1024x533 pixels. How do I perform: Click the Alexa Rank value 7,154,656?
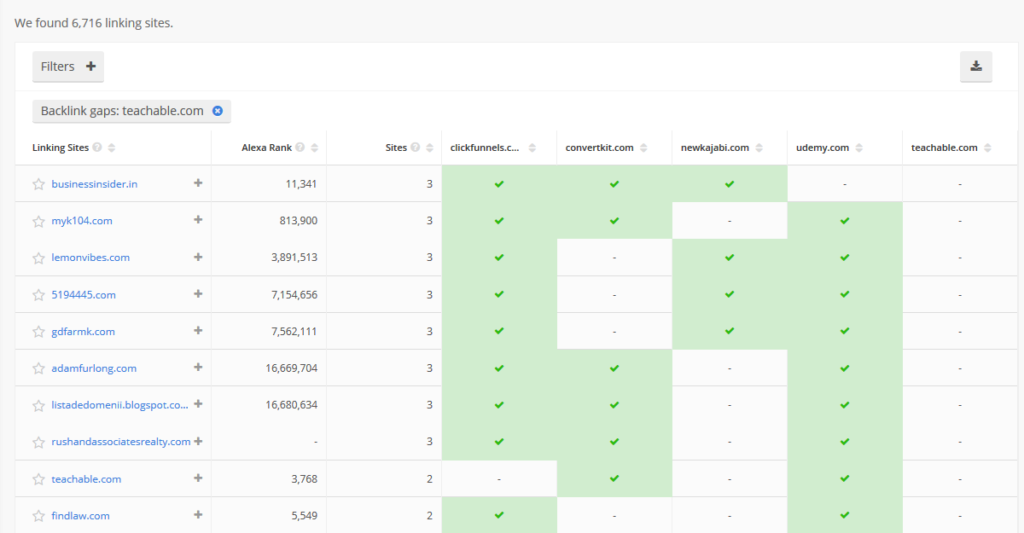click(295, 295)
